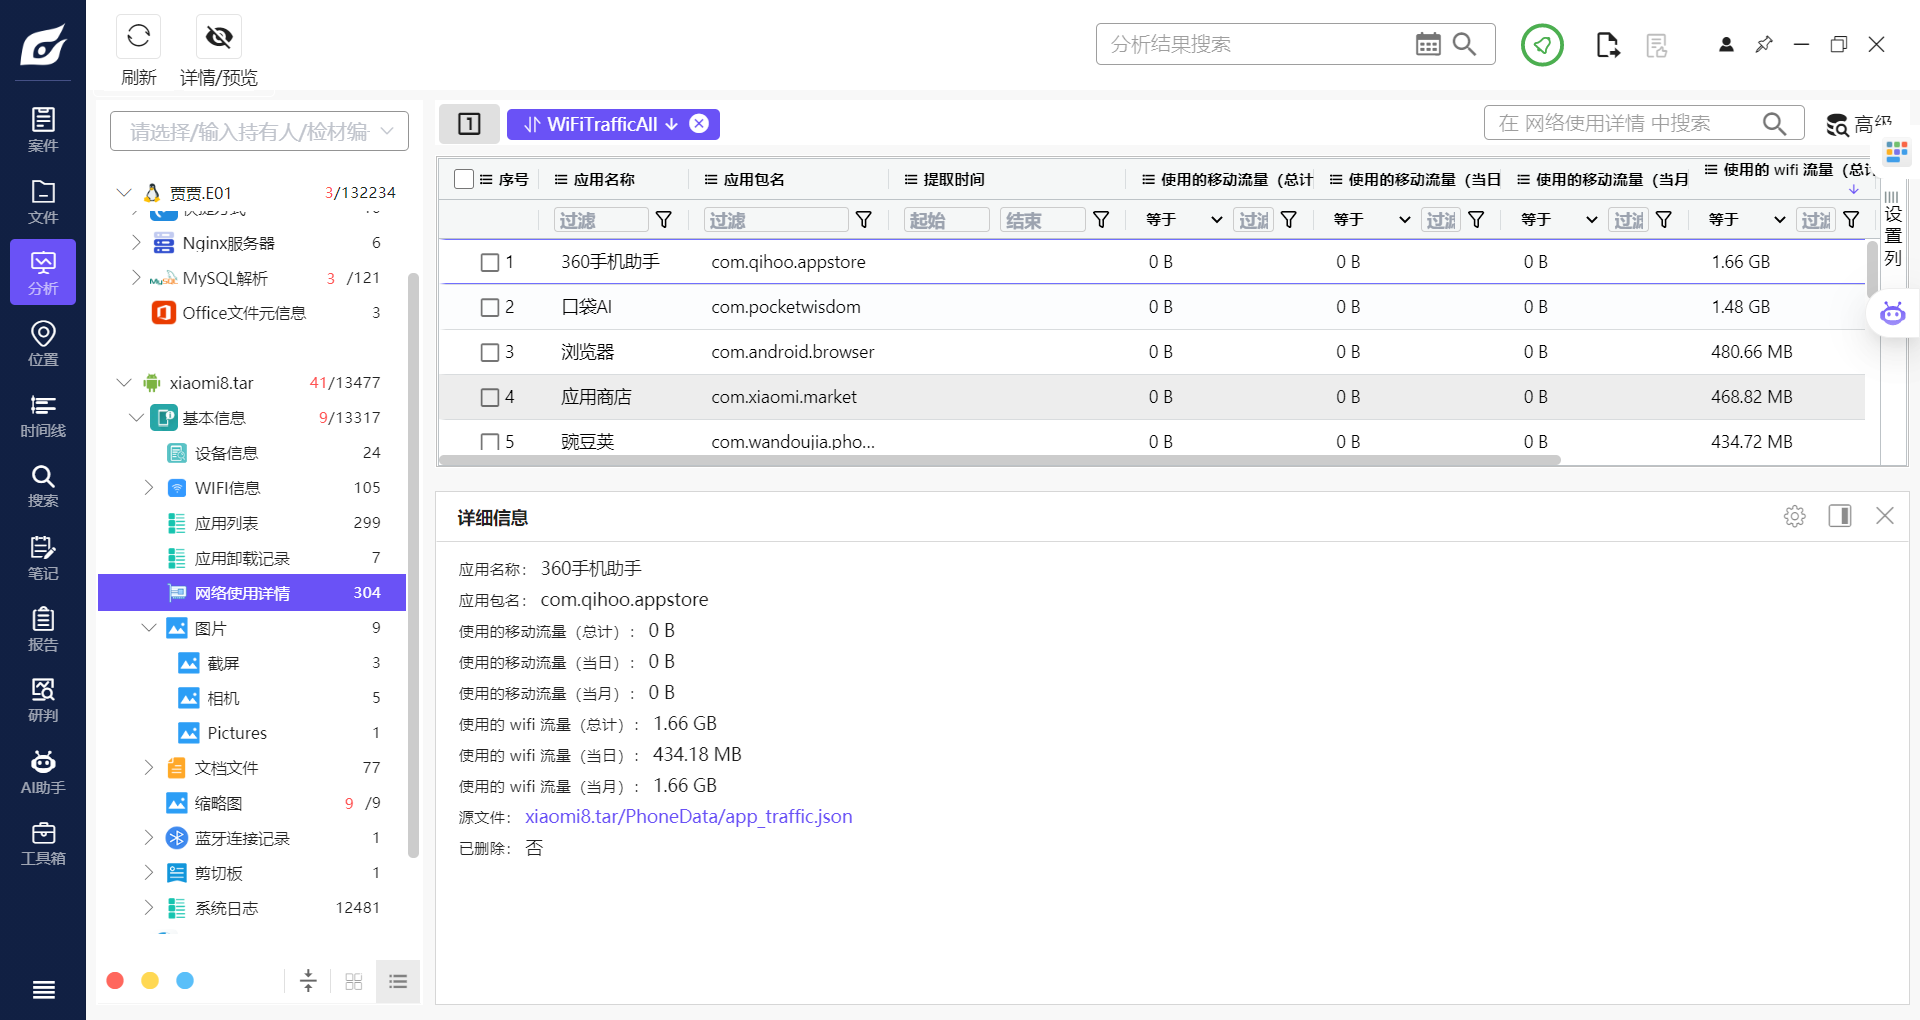Open the 笔记 (Notes) sidebar section
1920x1020 pixels.
pyautogui.click(x=43, y=558)
